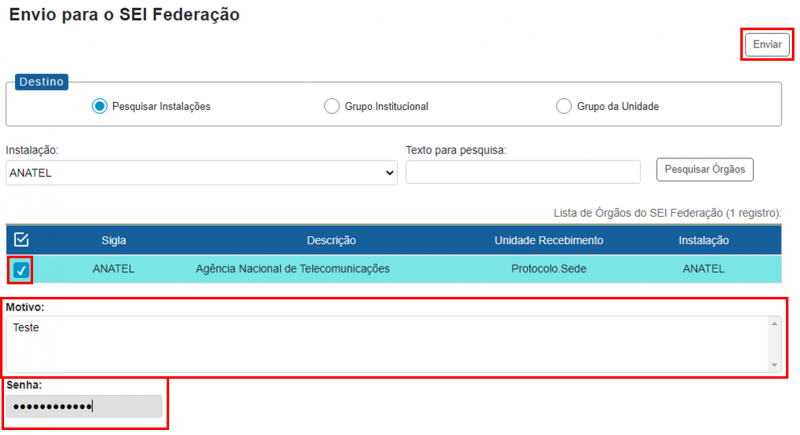Open the Instalação dropdown showing ANATEL

tap(202, 172)
